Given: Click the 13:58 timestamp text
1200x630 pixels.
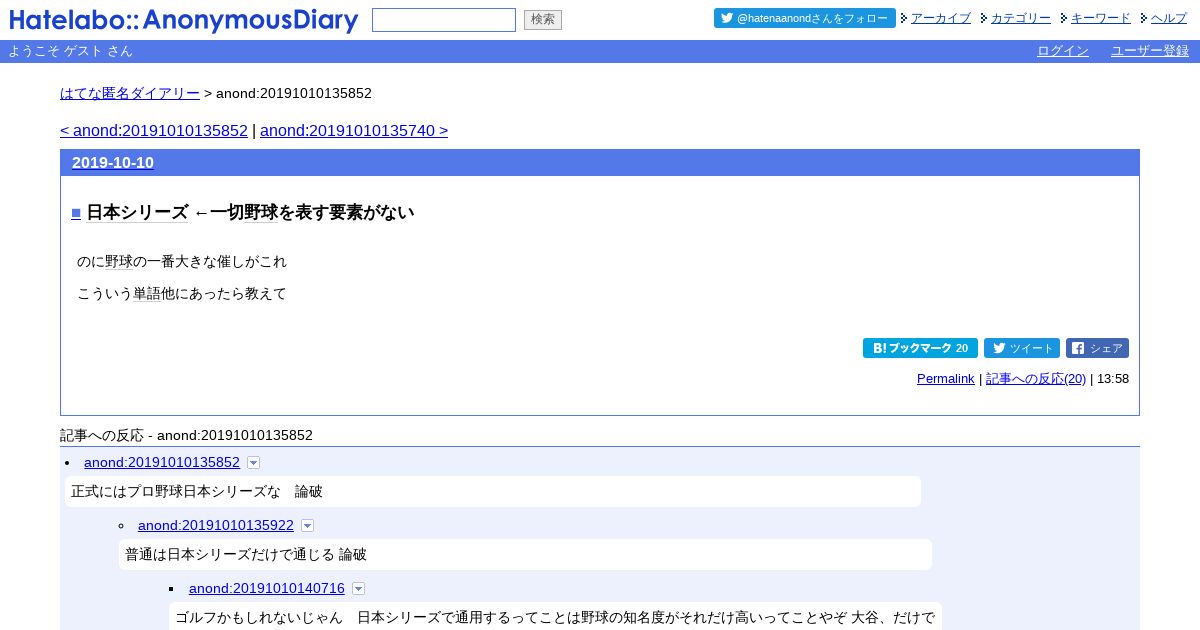Looking at the screenshot, I should (1113, 379).
